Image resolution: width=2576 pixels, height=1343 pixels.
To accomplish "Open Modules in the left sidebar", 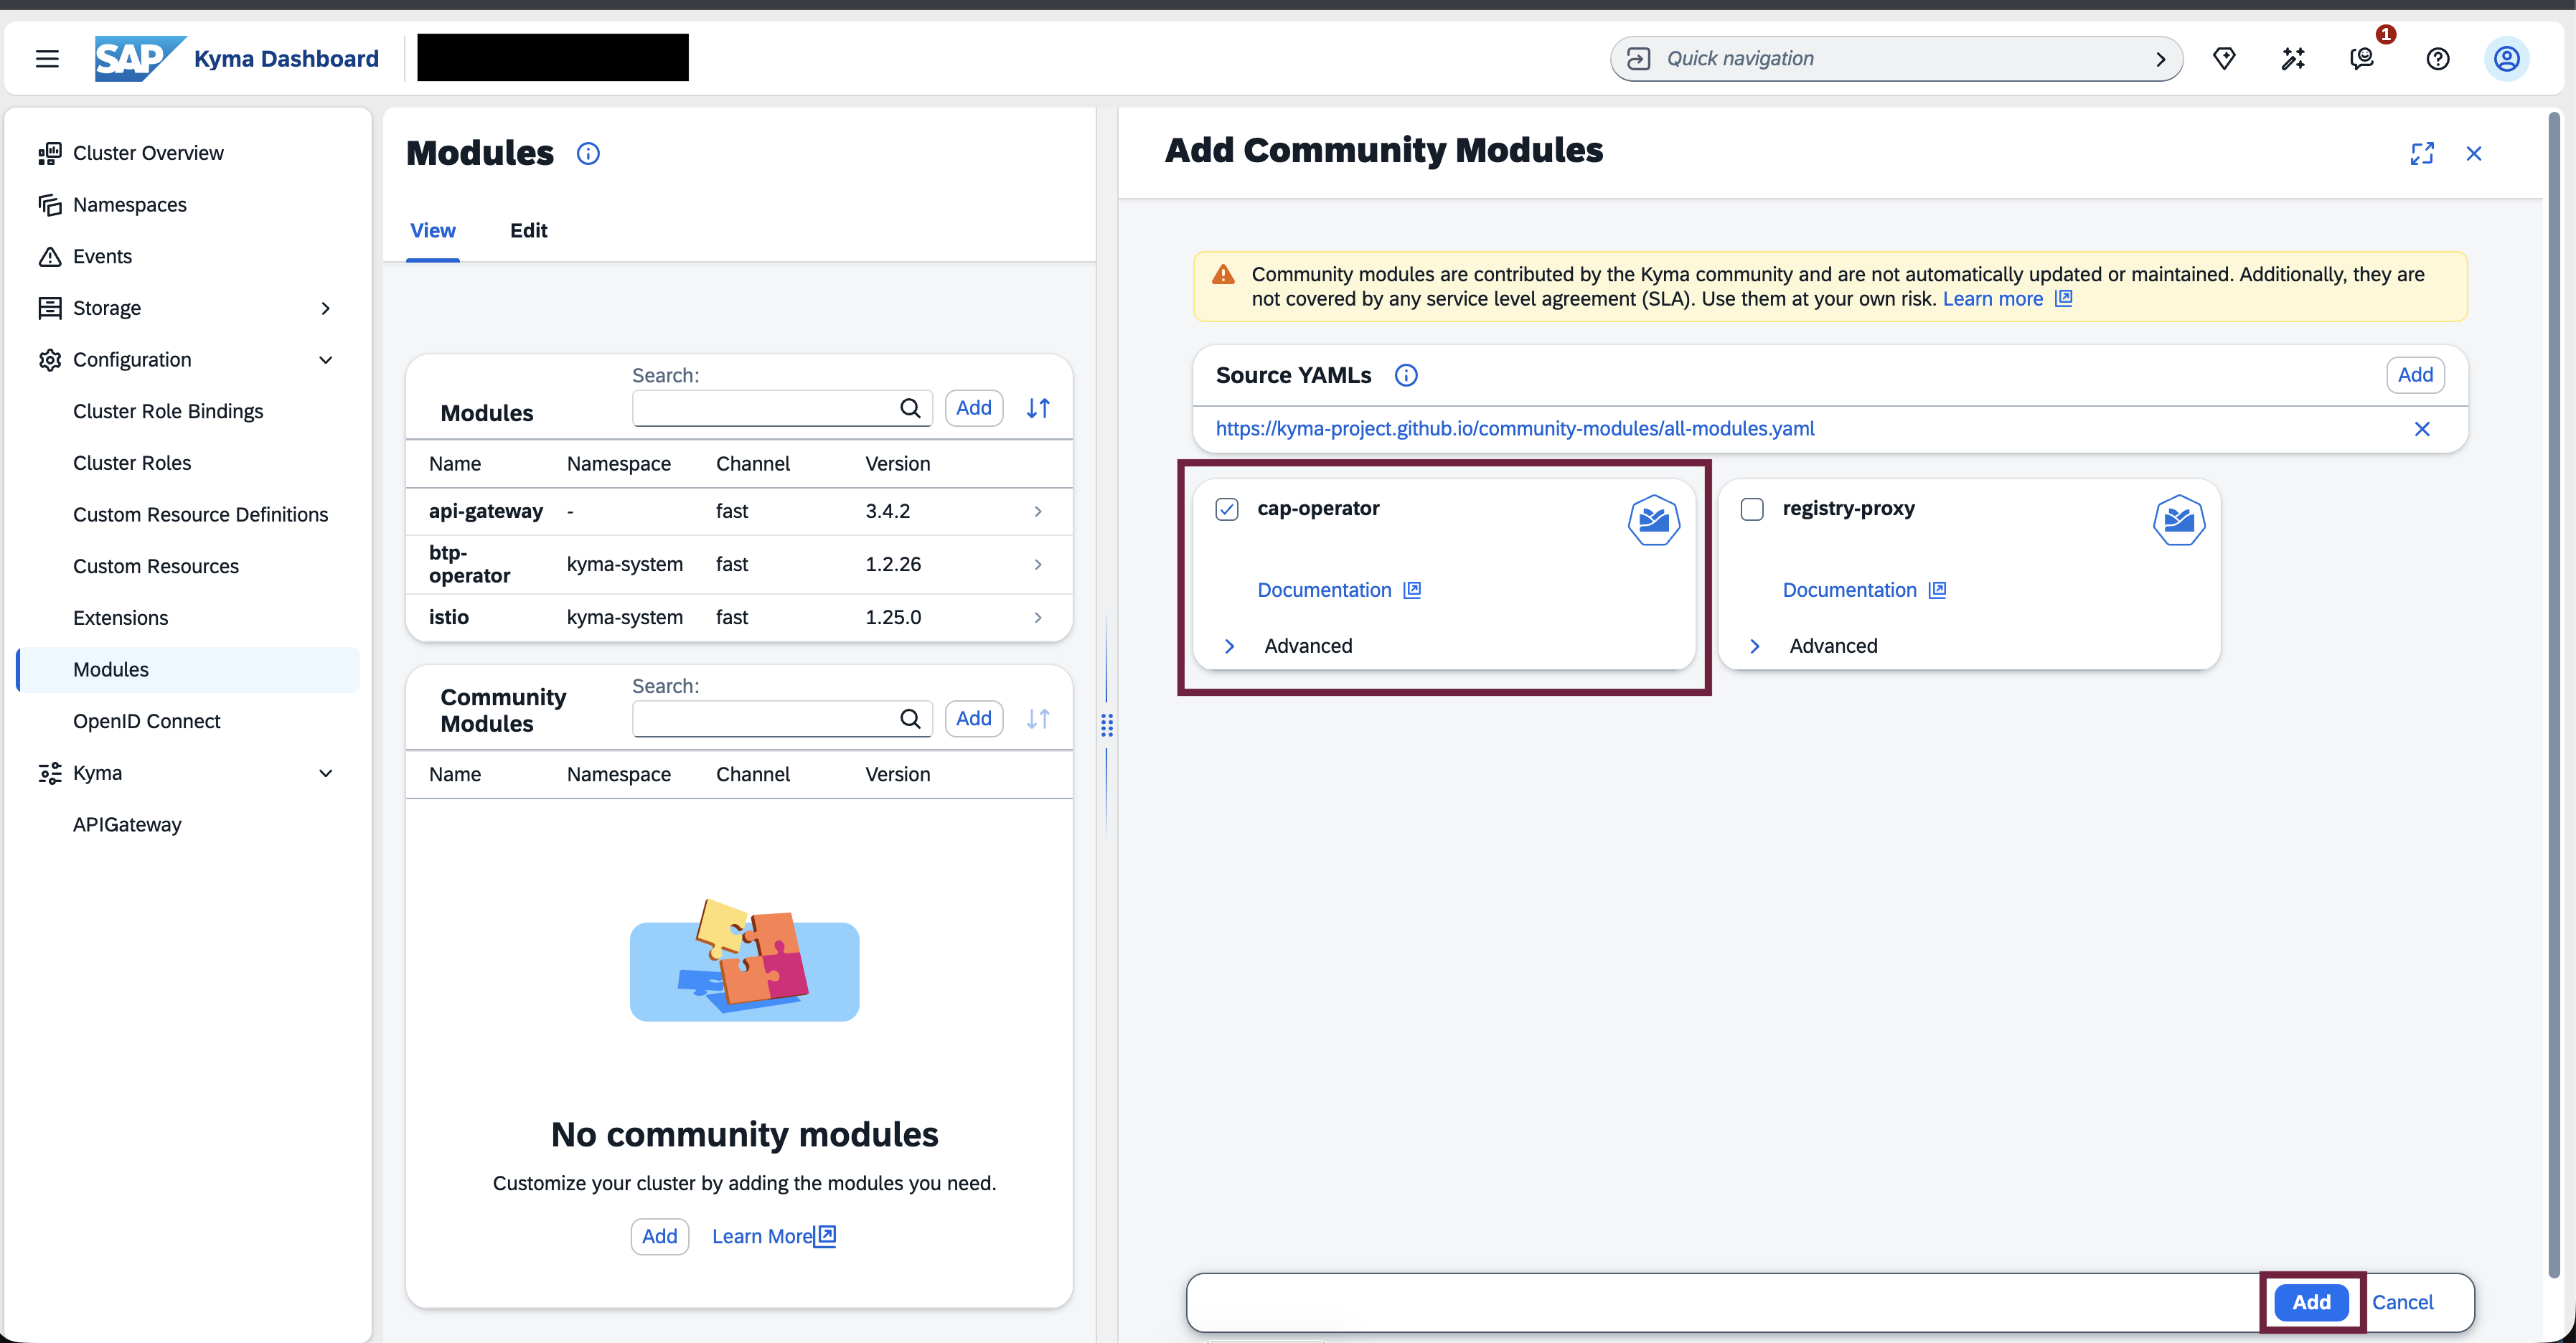I will (x=110, y=669).
